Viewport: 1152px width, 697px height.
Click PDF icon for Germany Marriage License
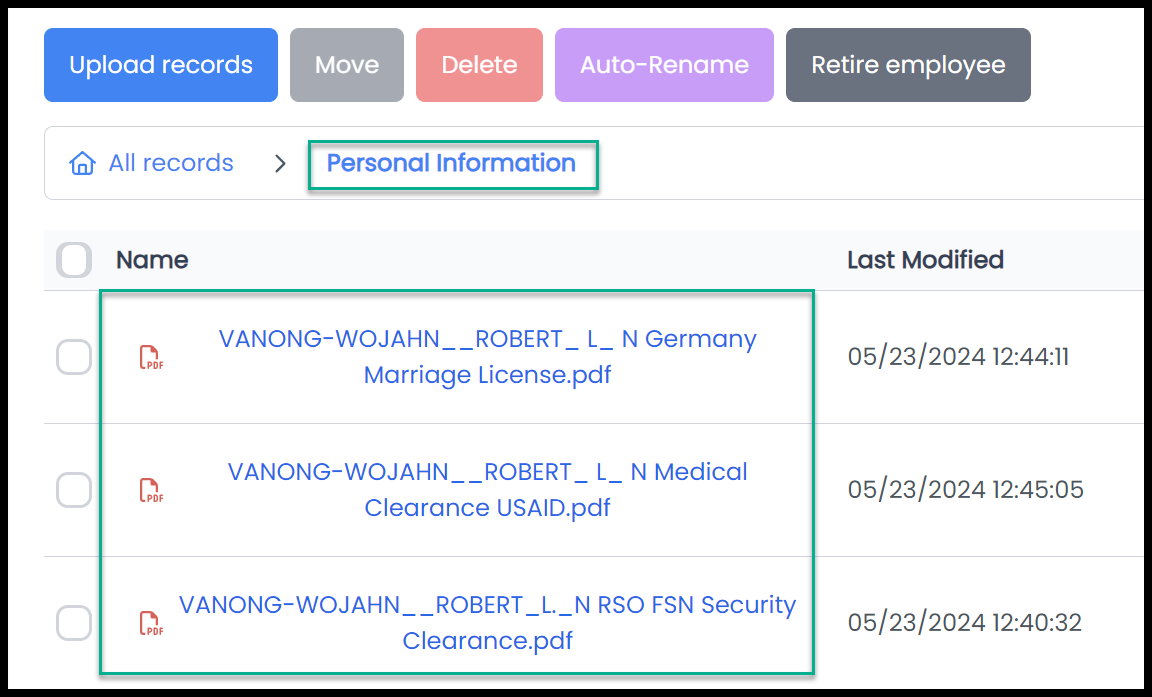pos(151,357)
